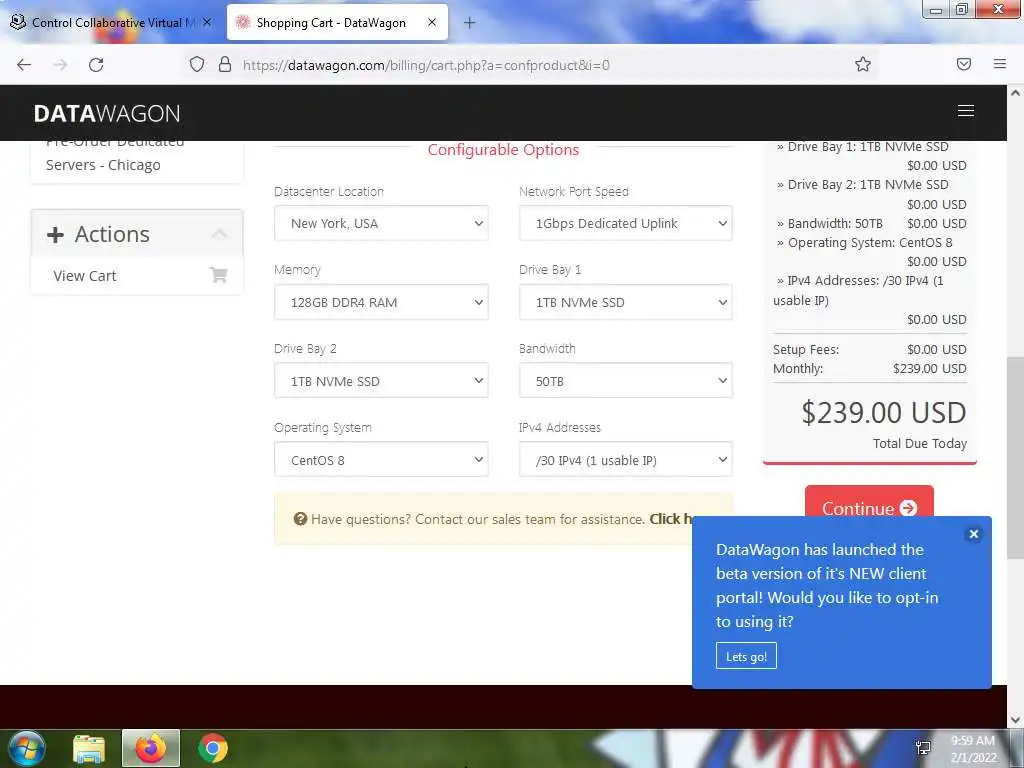Open the Datacenter Location dropdown

point(381,223)
